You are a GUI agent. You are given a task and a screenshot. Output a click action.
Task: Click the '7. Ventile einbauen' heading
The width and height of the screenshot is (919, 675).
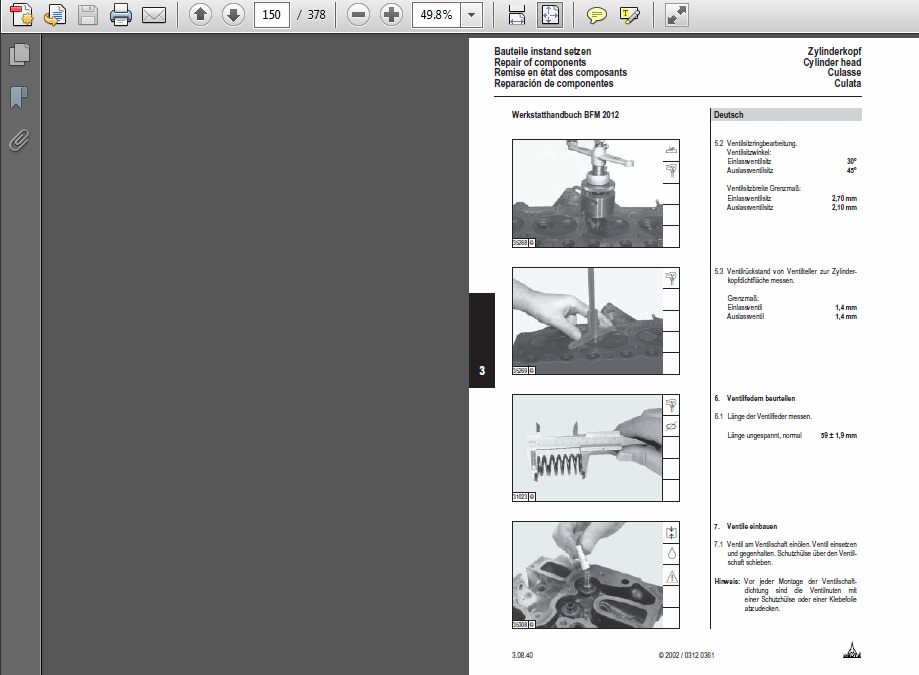(746, 526)
